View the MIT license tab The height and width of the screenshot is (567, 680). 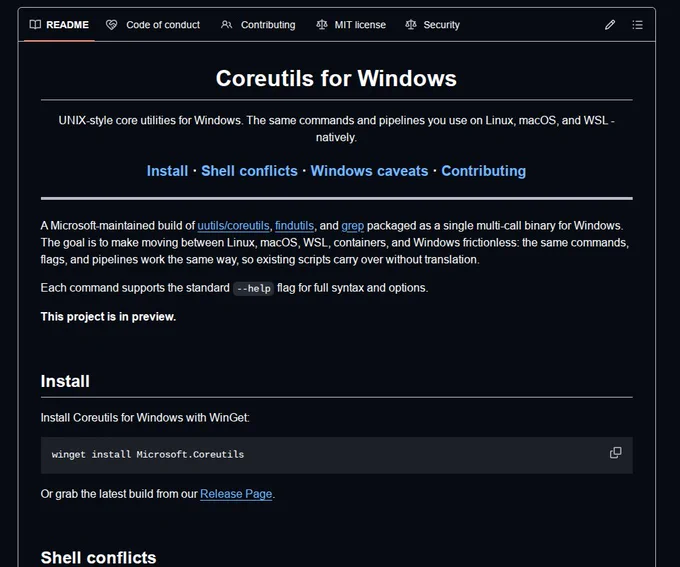click(351, 25)
